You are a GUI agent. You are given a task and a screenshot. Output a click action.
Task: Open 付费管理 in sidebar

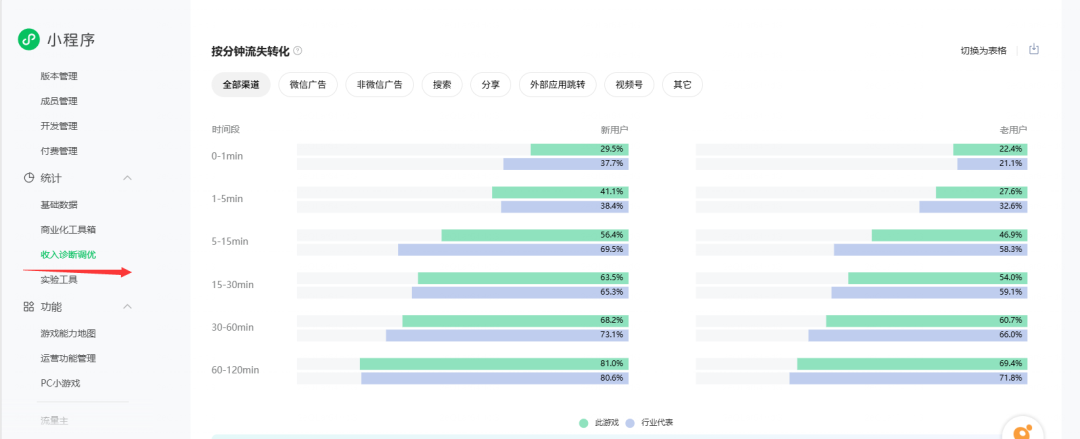[x=59, y=151]
